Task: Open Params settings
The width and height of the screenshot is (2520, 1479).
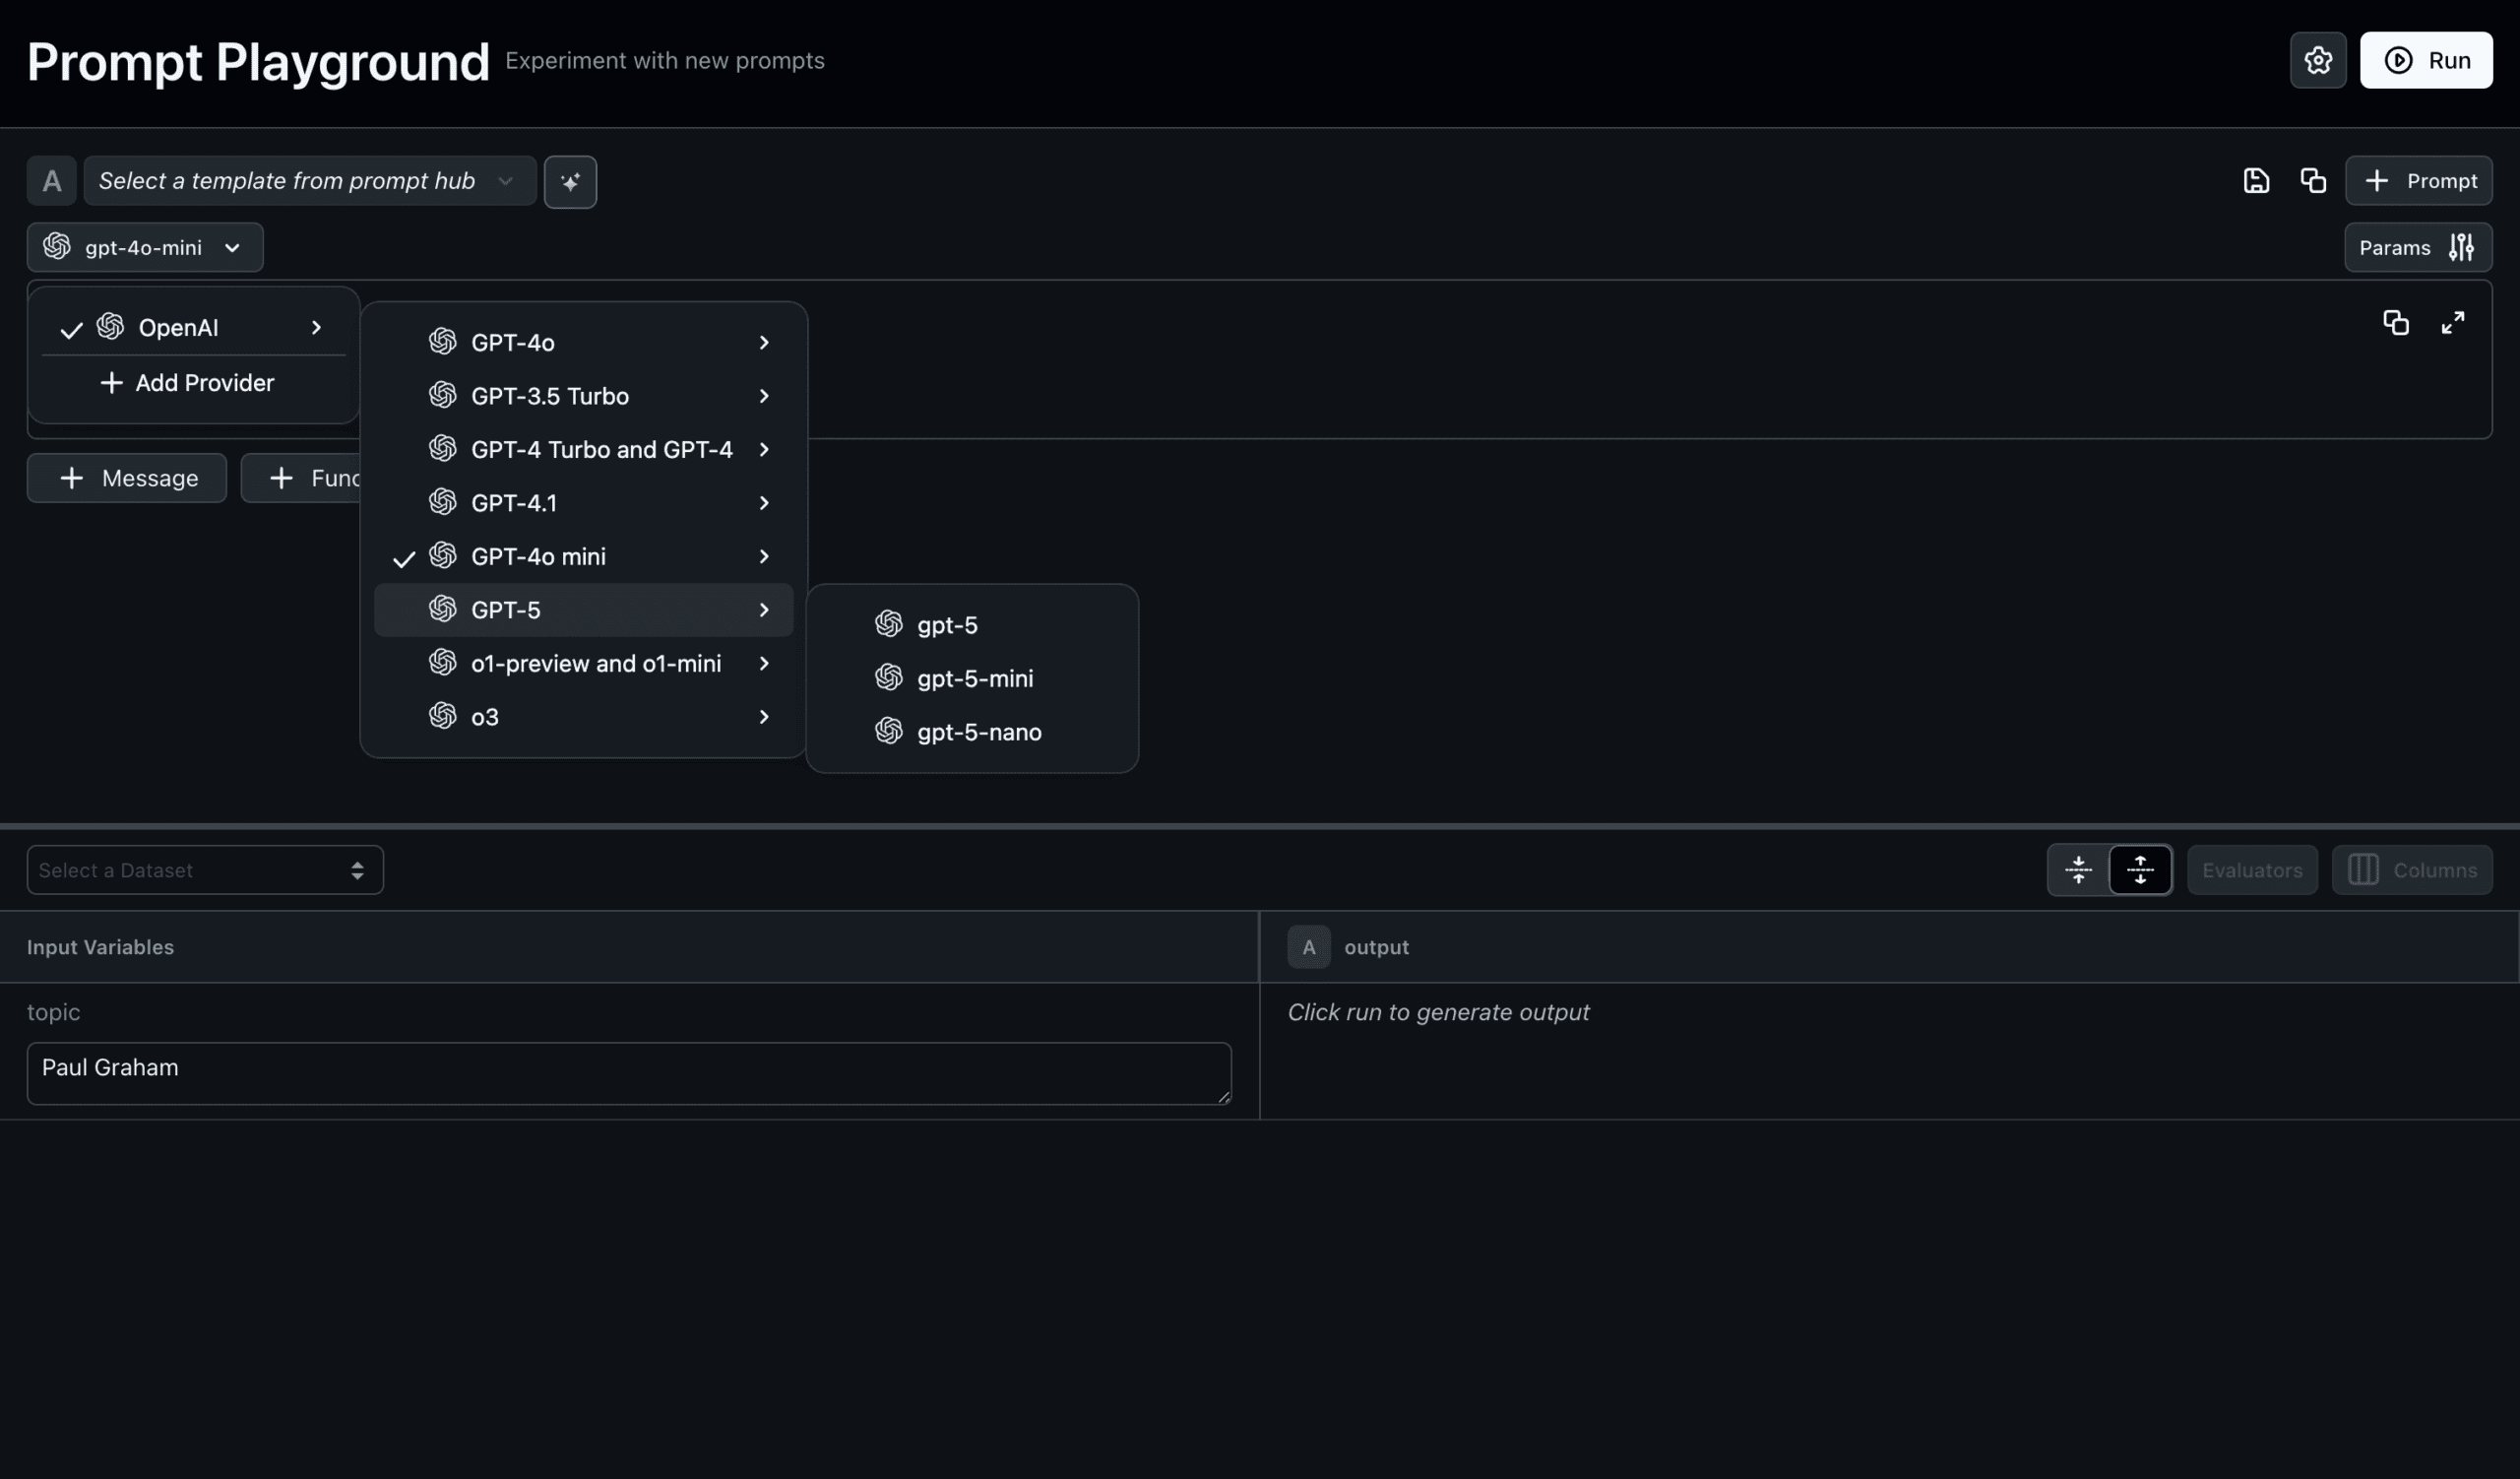Action: click(x=2417, y=247)
